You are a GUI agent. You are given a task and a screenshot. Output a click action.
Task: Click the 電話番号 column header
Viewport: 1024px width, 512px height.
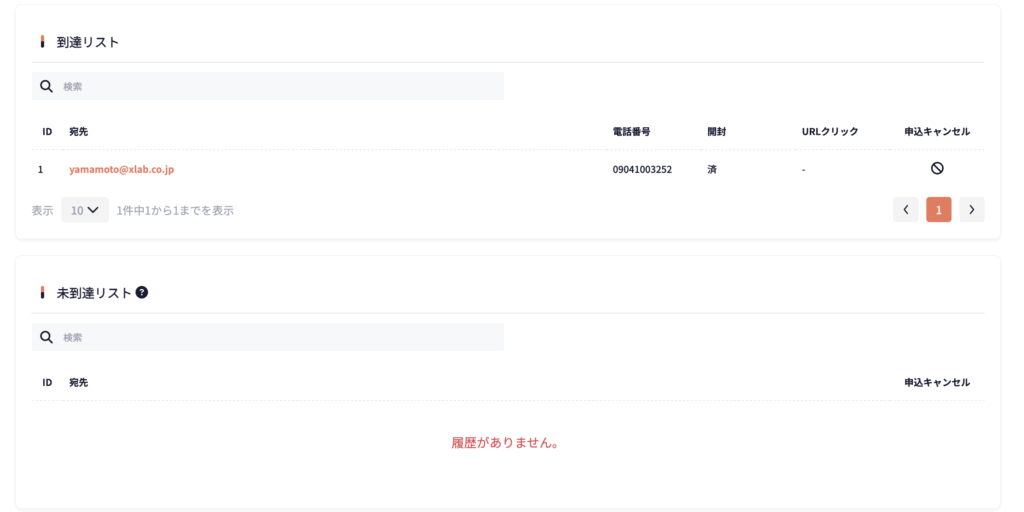(x=631, y=132)
